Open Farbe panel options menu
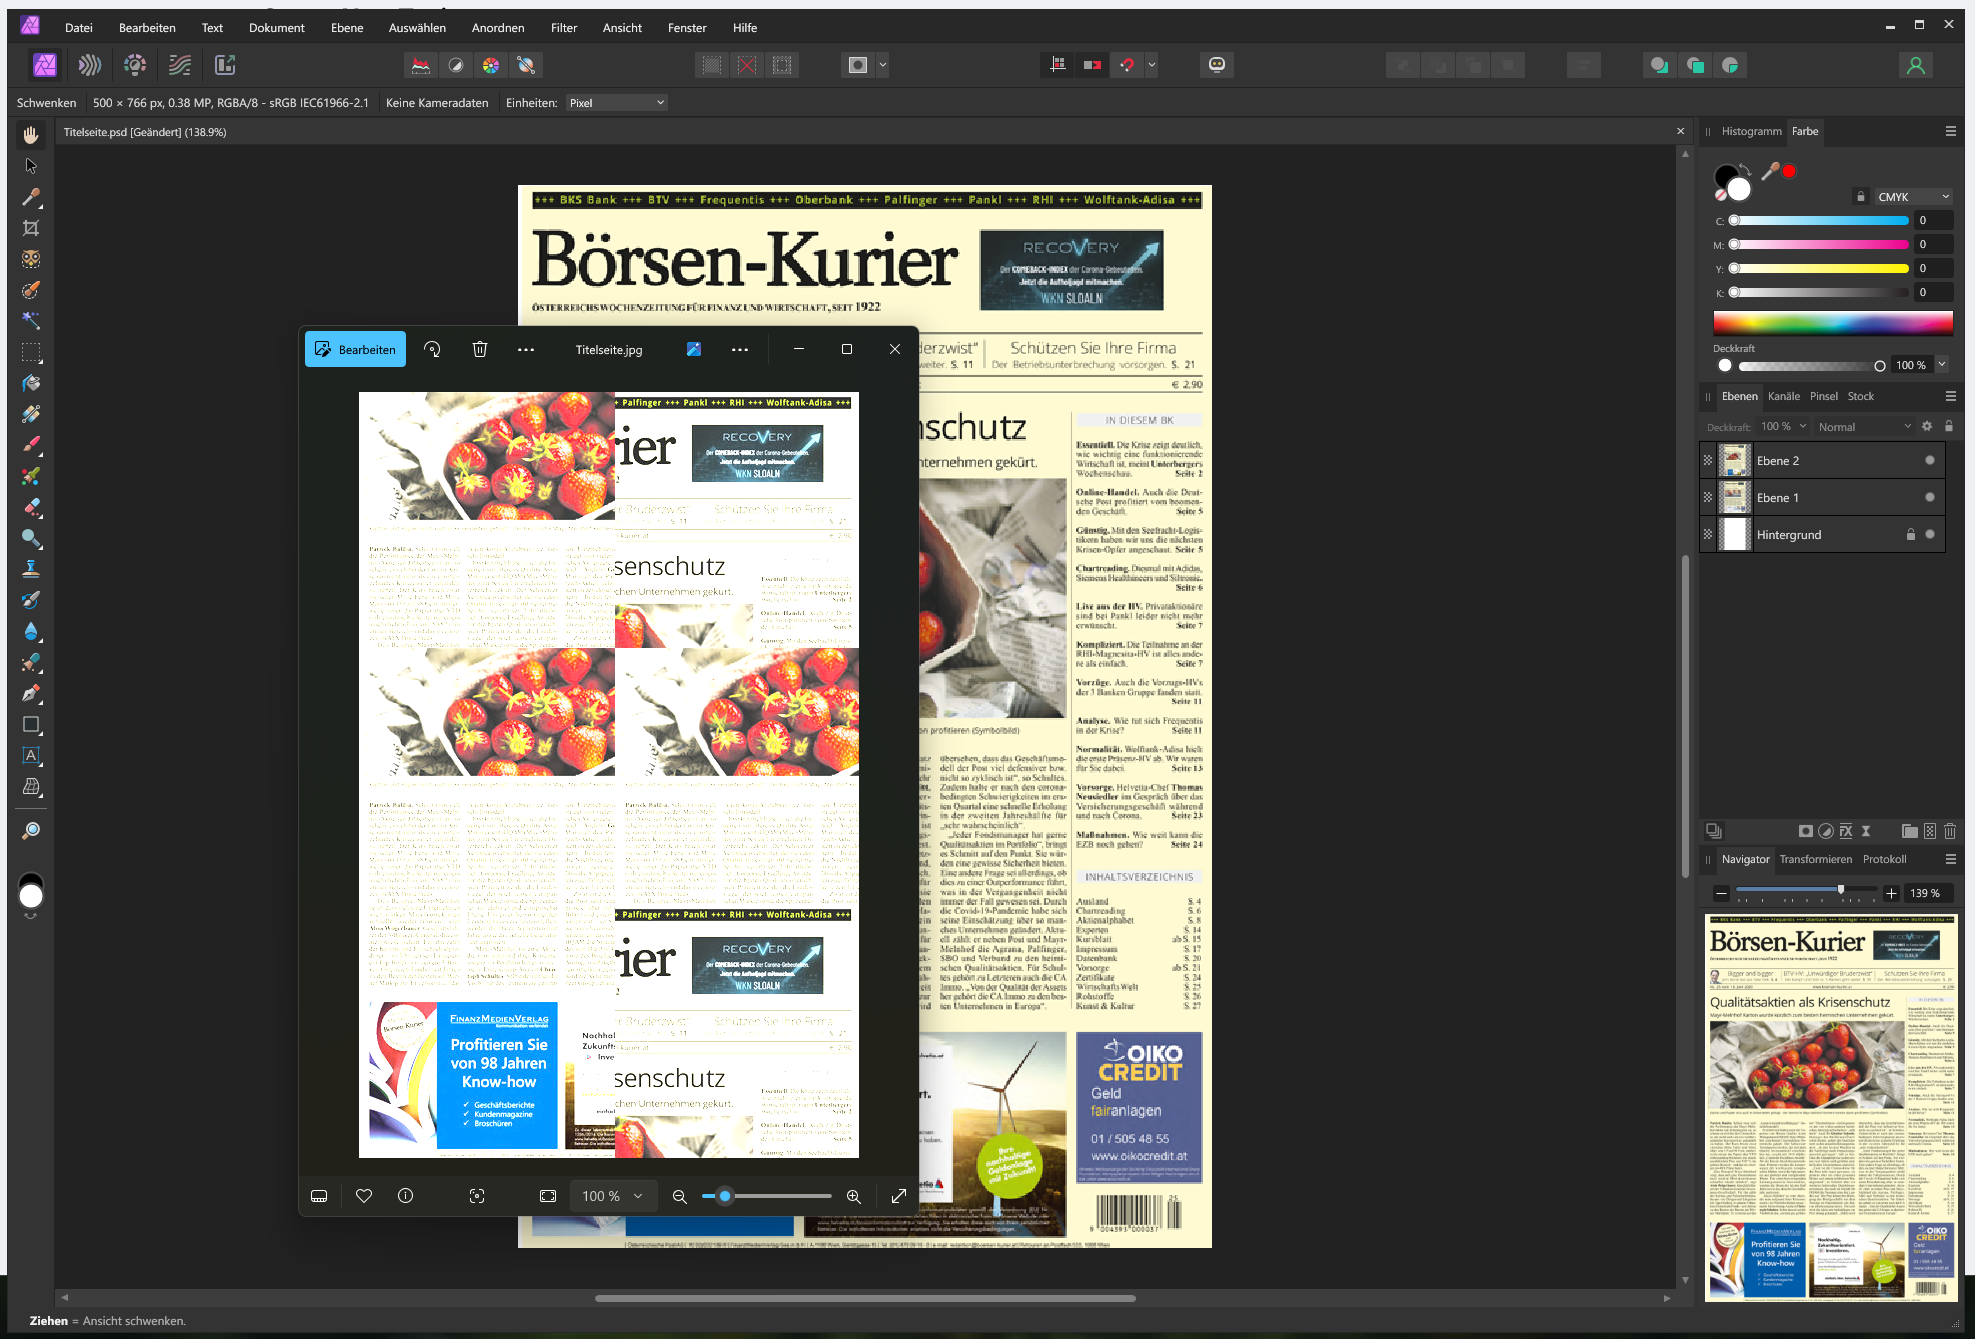Image resolution: width=1975 pixels, height=1339 pixels. (1950, 131)
